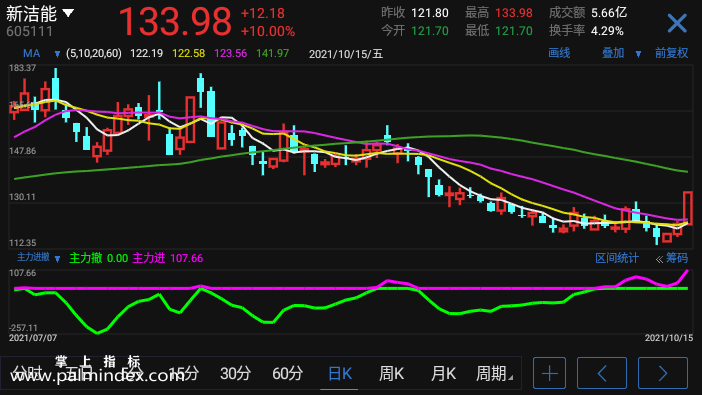Switch to the 周K weekly chart tab

click(x=391, y=374)
